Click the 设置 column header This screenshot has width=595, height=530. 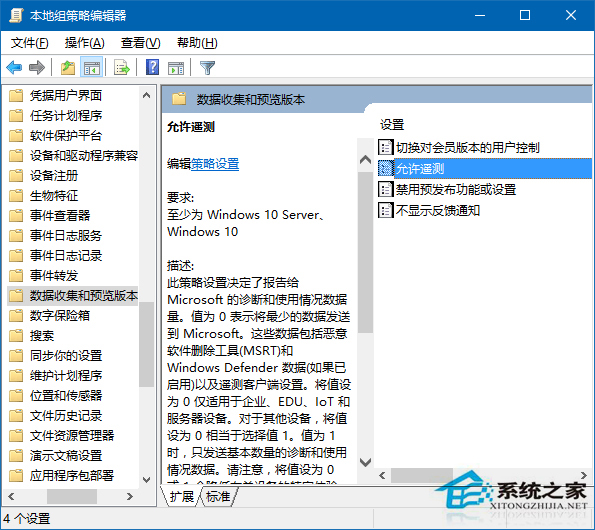(392, 124)
